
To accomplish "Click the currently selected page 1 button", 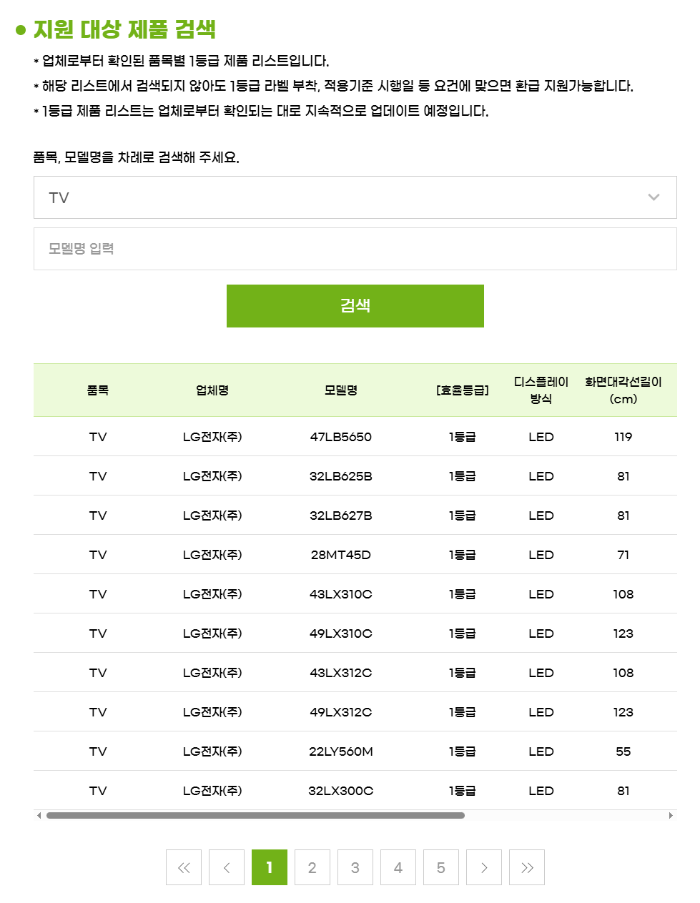I will coord(268,867).
